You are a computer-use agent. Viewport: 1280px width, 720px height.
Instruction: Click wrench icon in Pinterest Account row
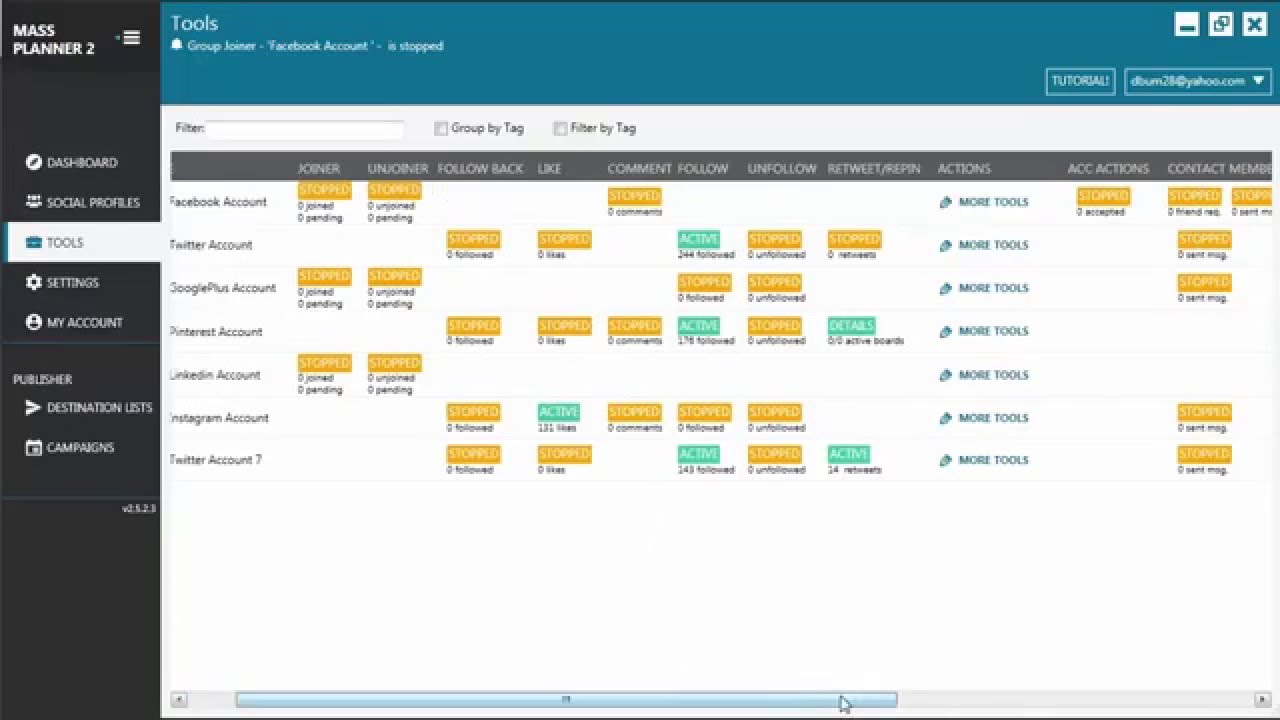coord(946,331)
